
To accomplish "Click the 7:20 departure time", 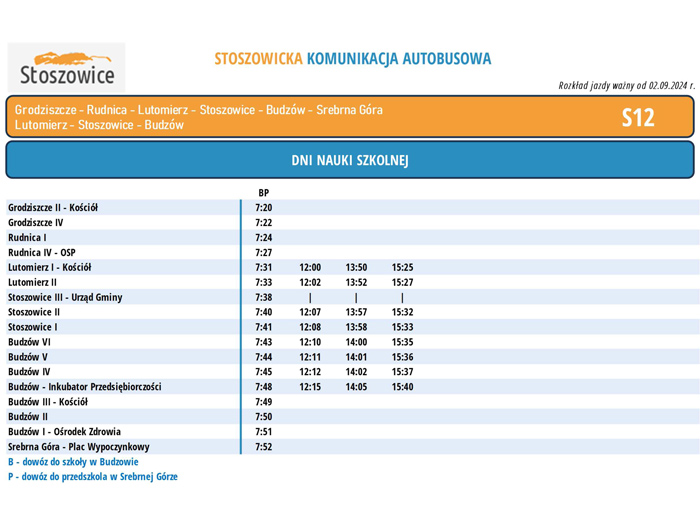I will pos(263,208).
